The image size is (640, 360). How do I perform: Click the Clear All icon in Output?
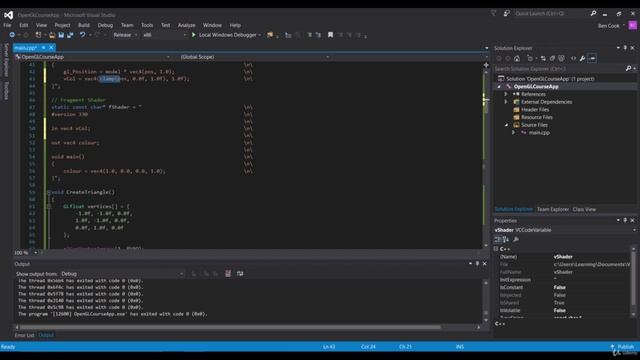click(x=228, y=273)
